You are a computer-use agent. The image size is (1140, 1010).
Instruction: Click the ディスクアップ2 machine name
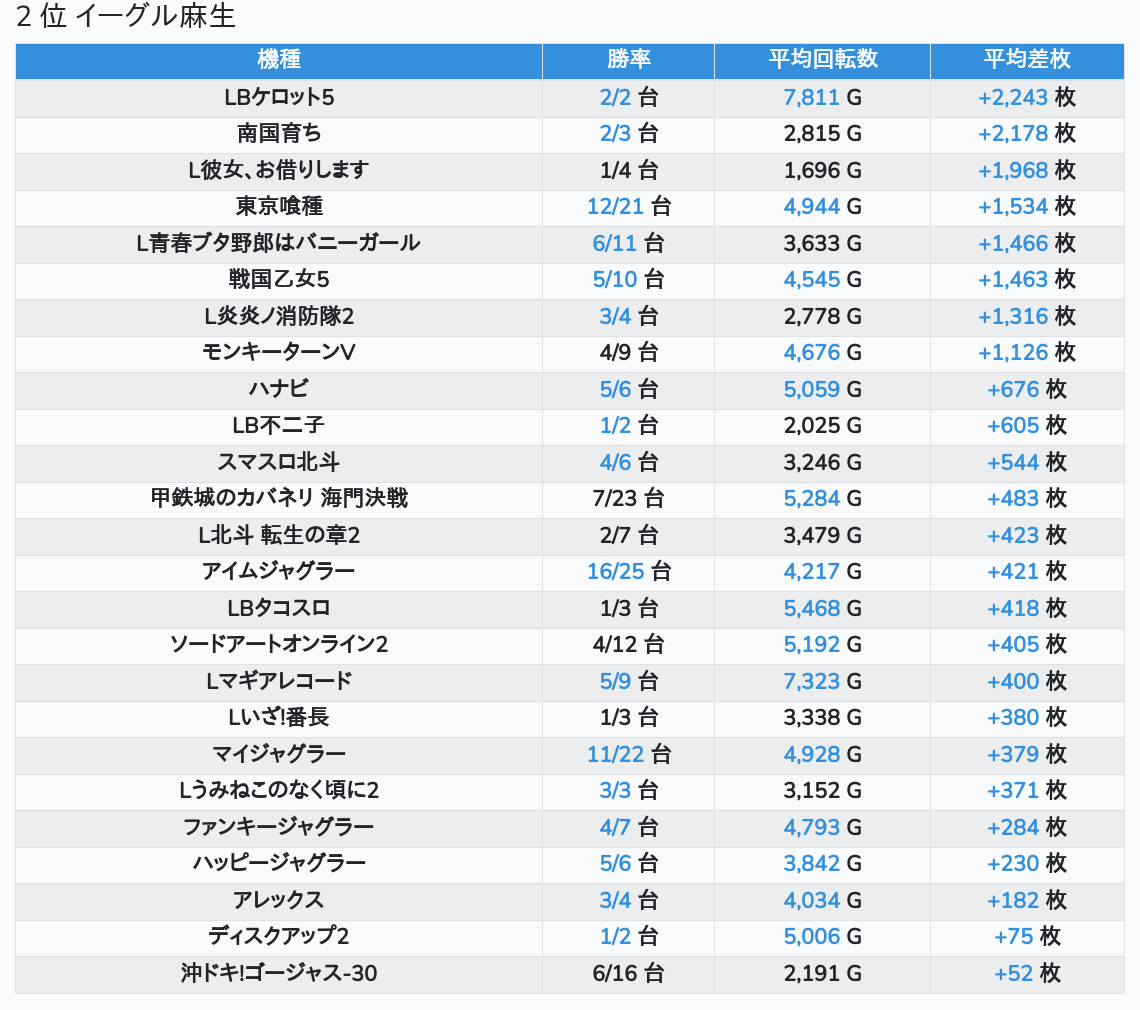tap(278, 936)
